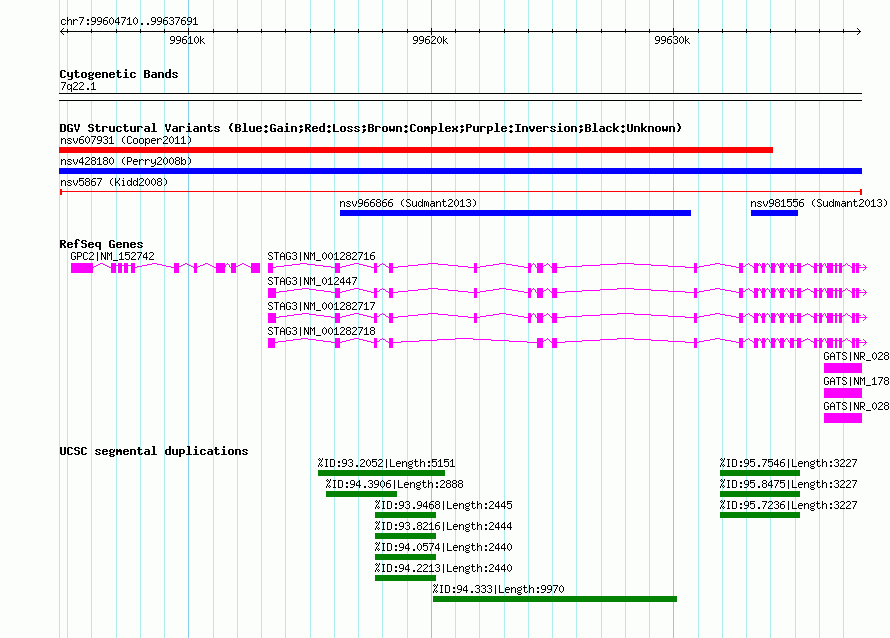
Task: Click the %ID:94.2213|Length:2440 label
Action: [x=443, y=568]
